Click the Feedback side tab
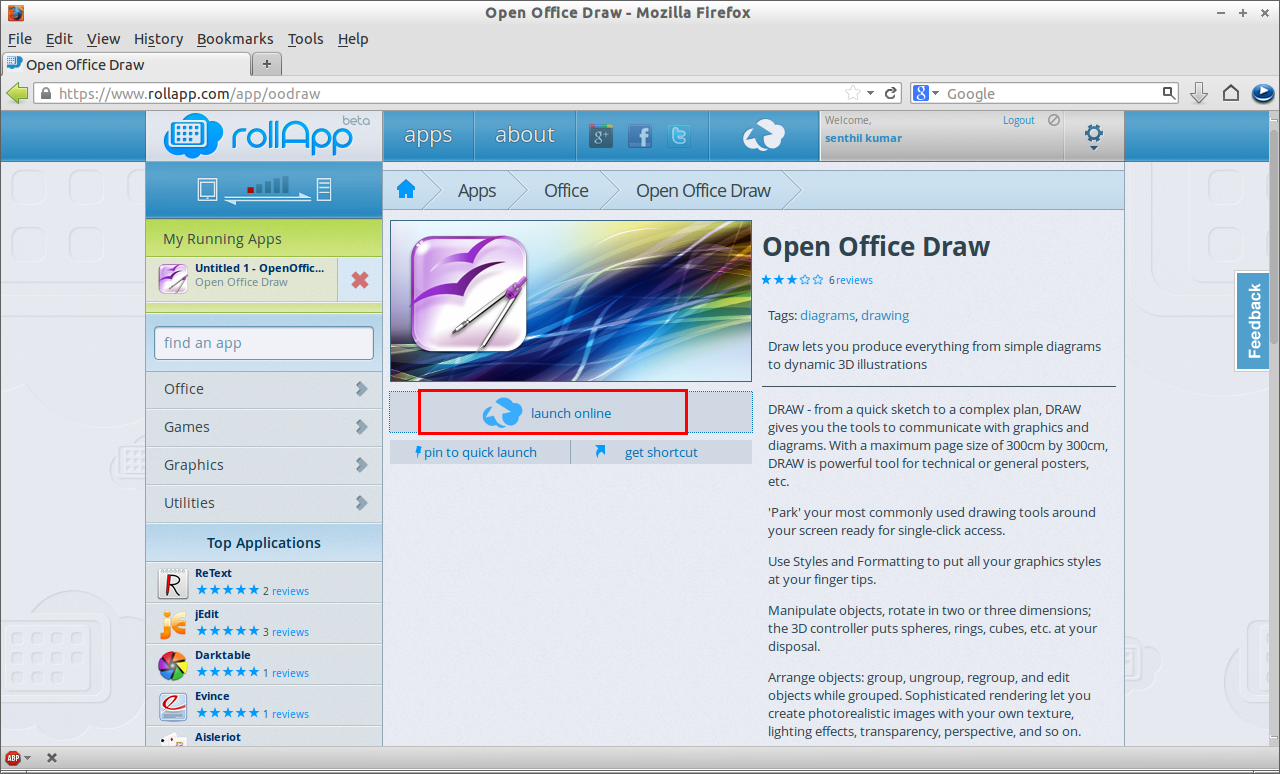Screen dimensions: 1280x774 coord(1253,320)
